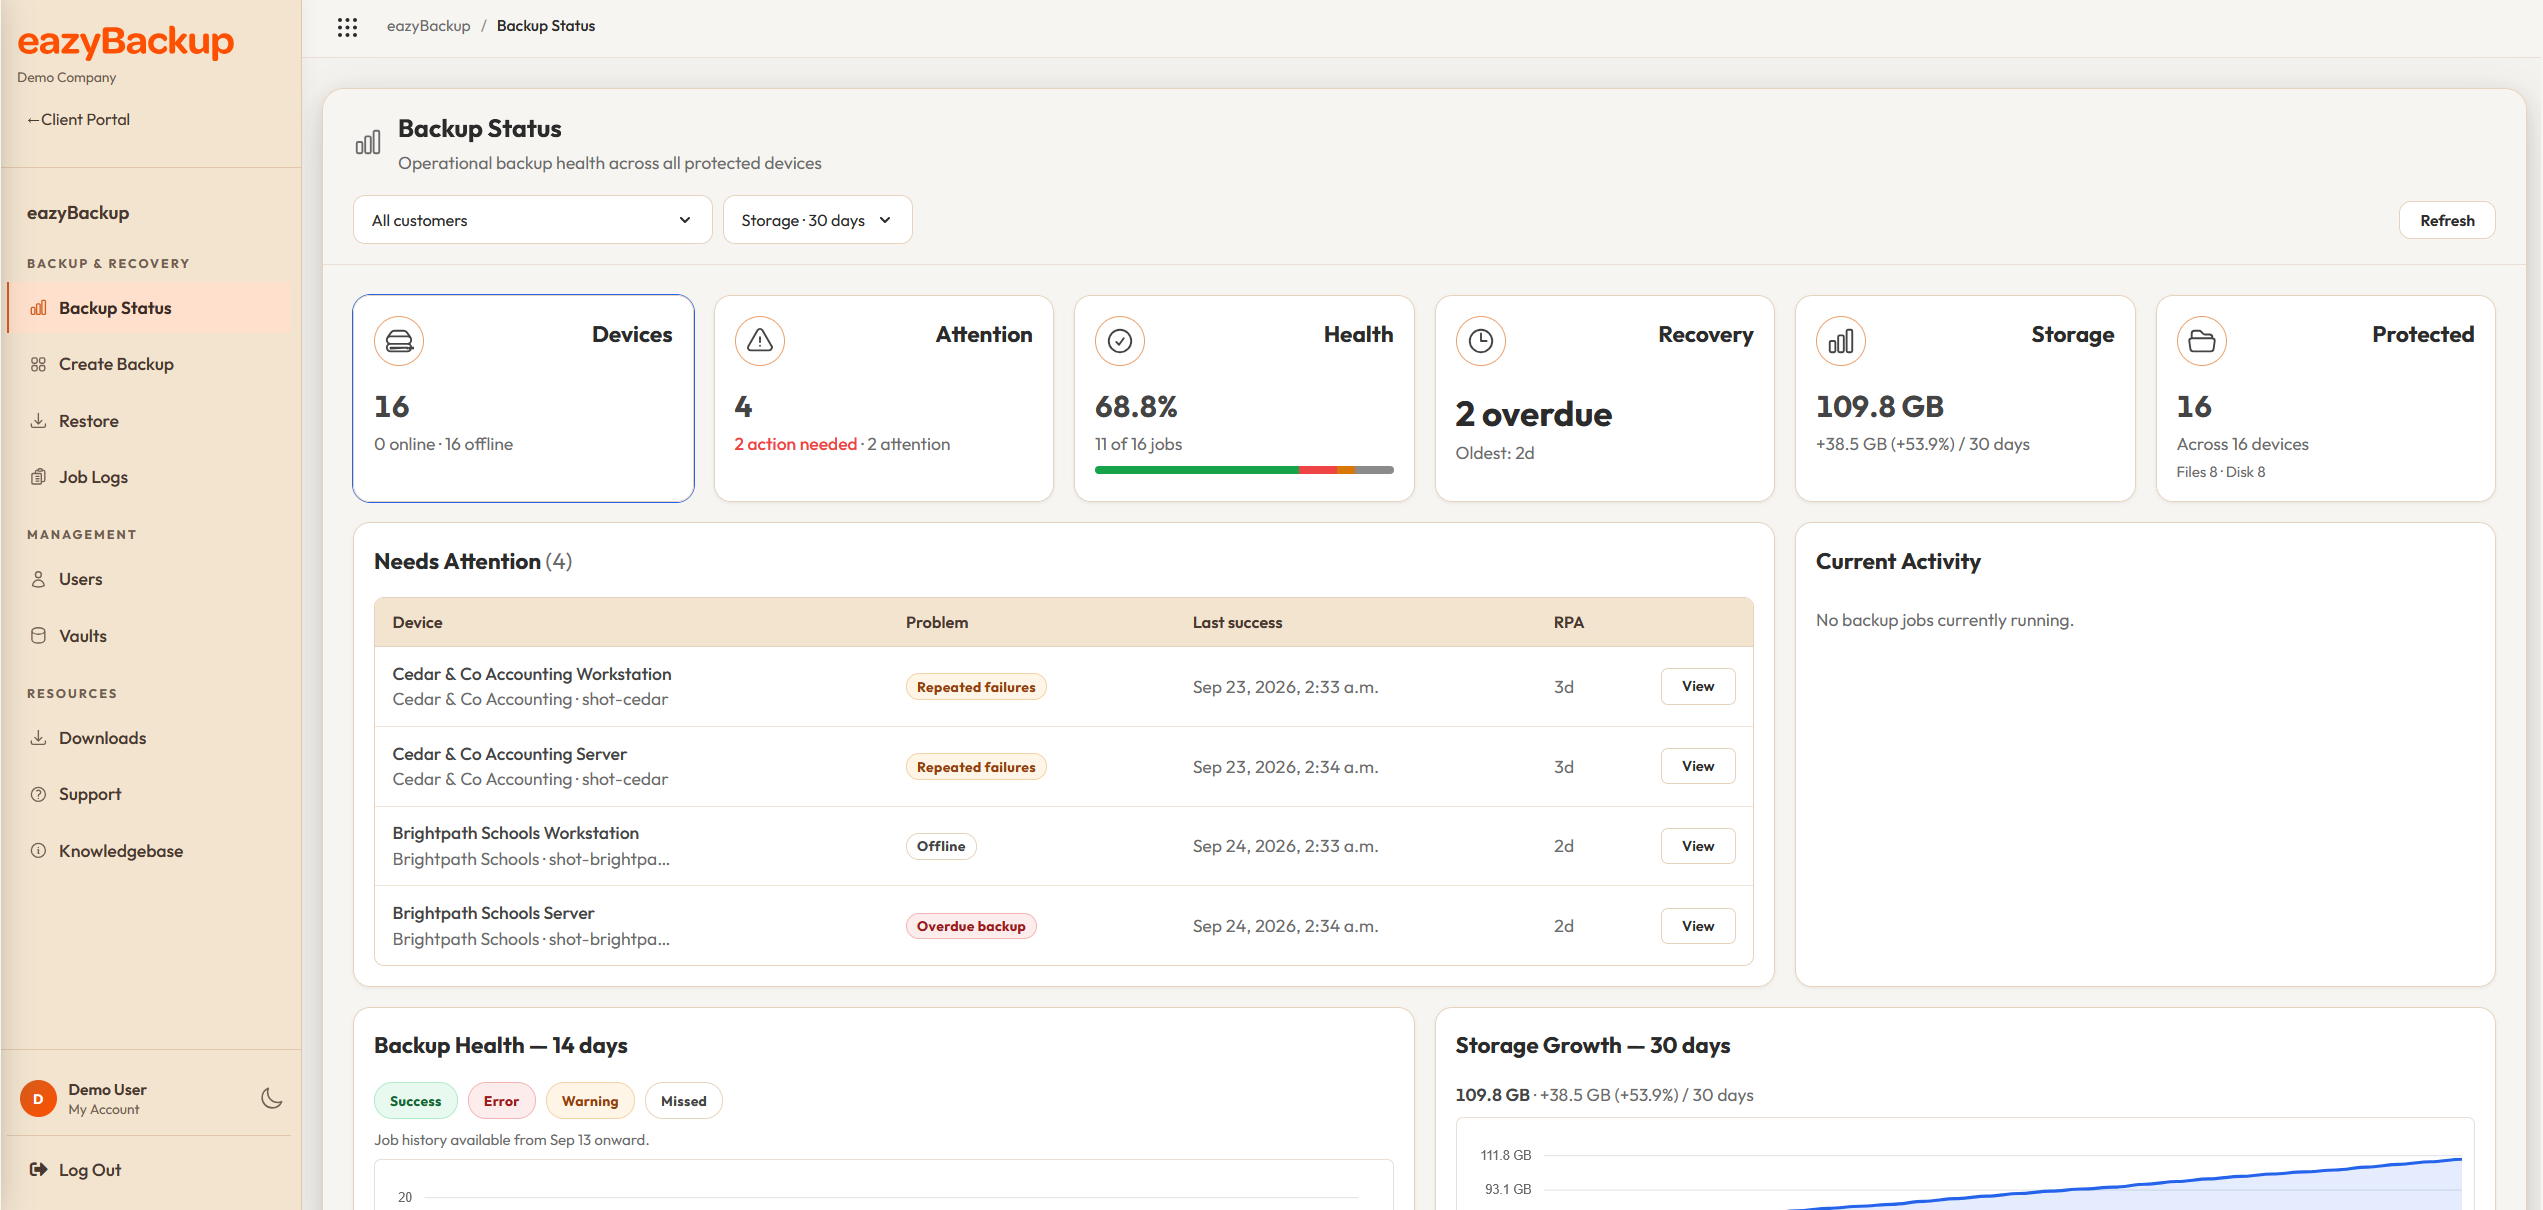2543x1210 pixels.
Task: Navigate to Users management
Action: (149, 579)
